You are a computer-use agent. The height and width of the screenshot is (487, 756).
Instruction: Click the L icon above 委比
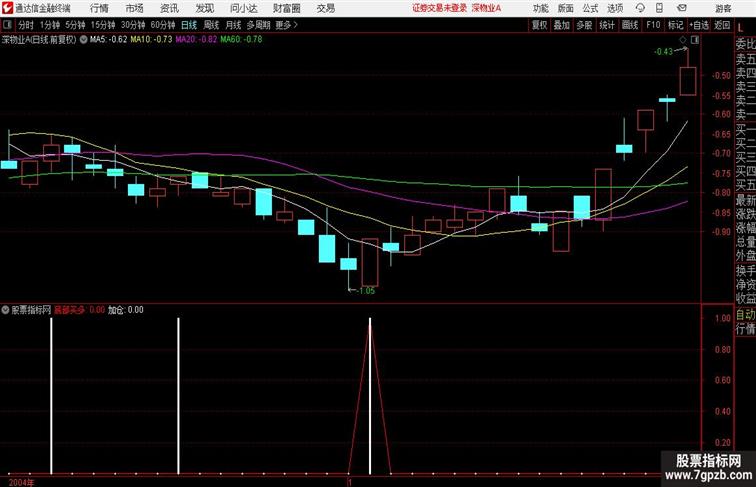click(741, 28)
